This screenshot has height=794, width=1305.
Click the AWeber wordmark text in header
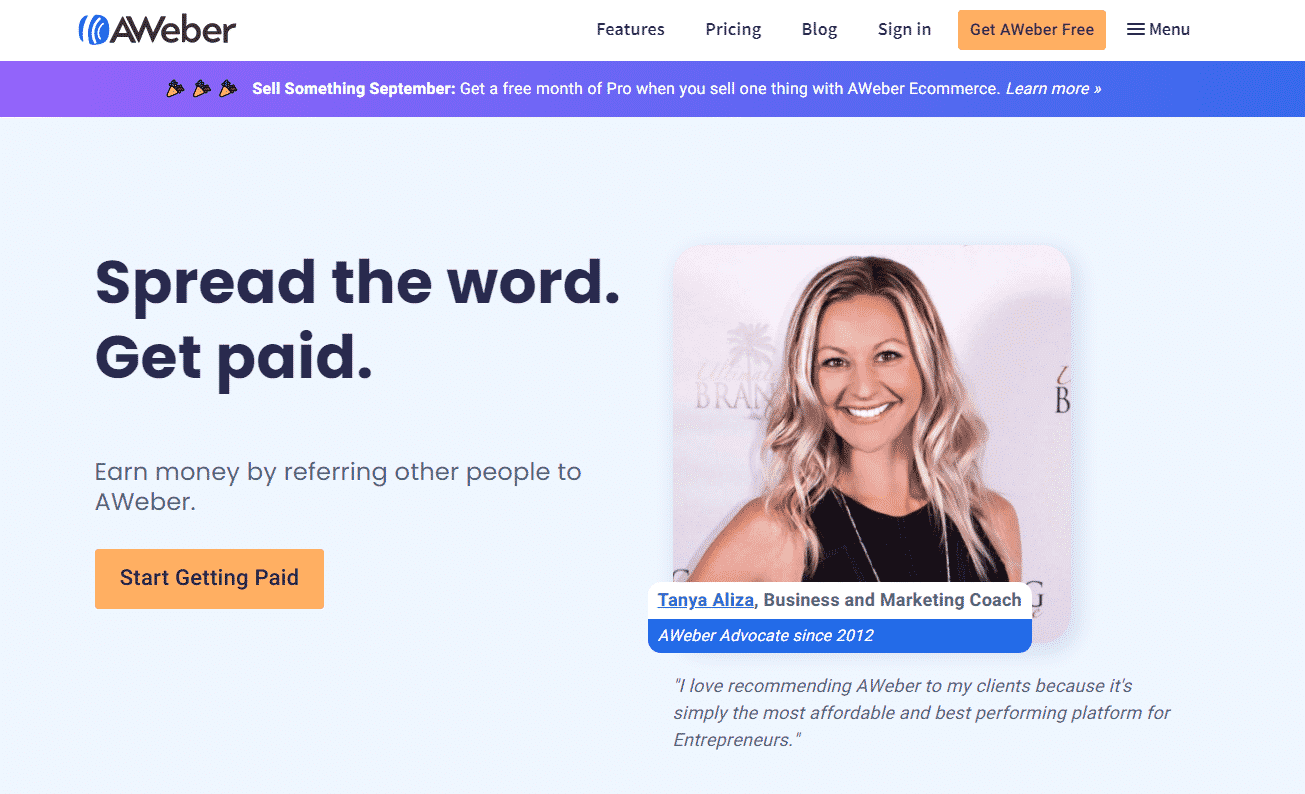[173, 30]
